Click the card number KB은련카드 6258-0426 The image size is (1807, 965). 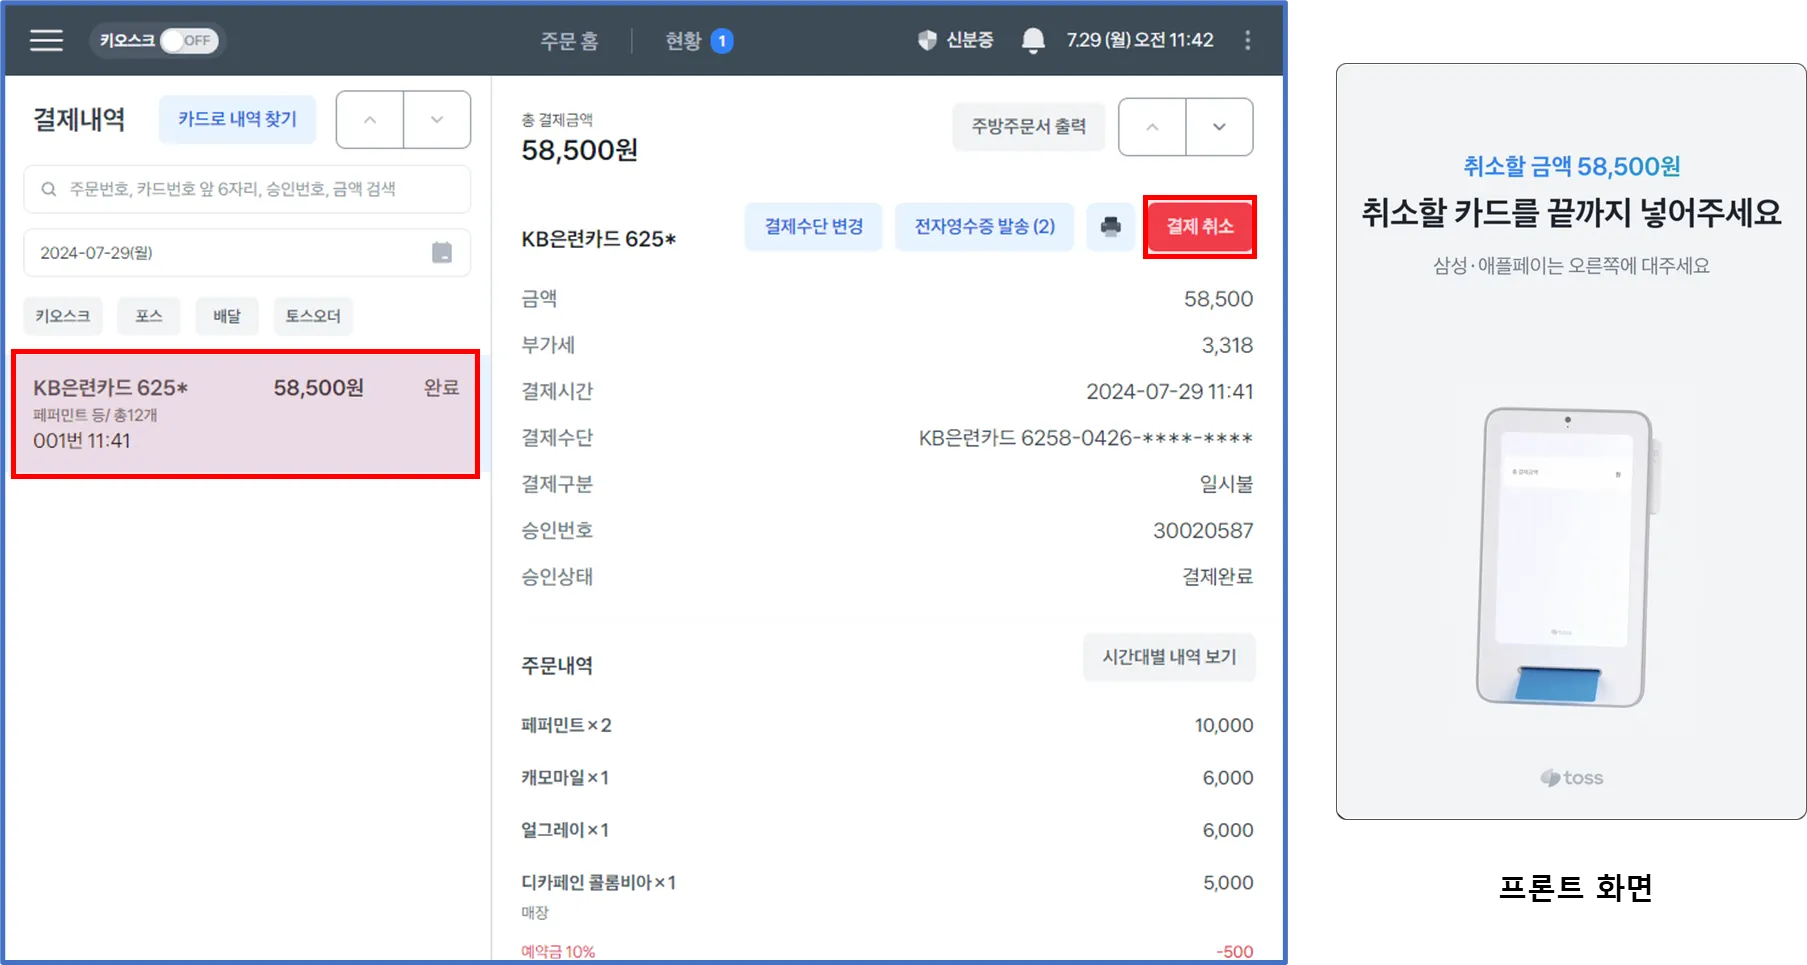[1086, 438]
